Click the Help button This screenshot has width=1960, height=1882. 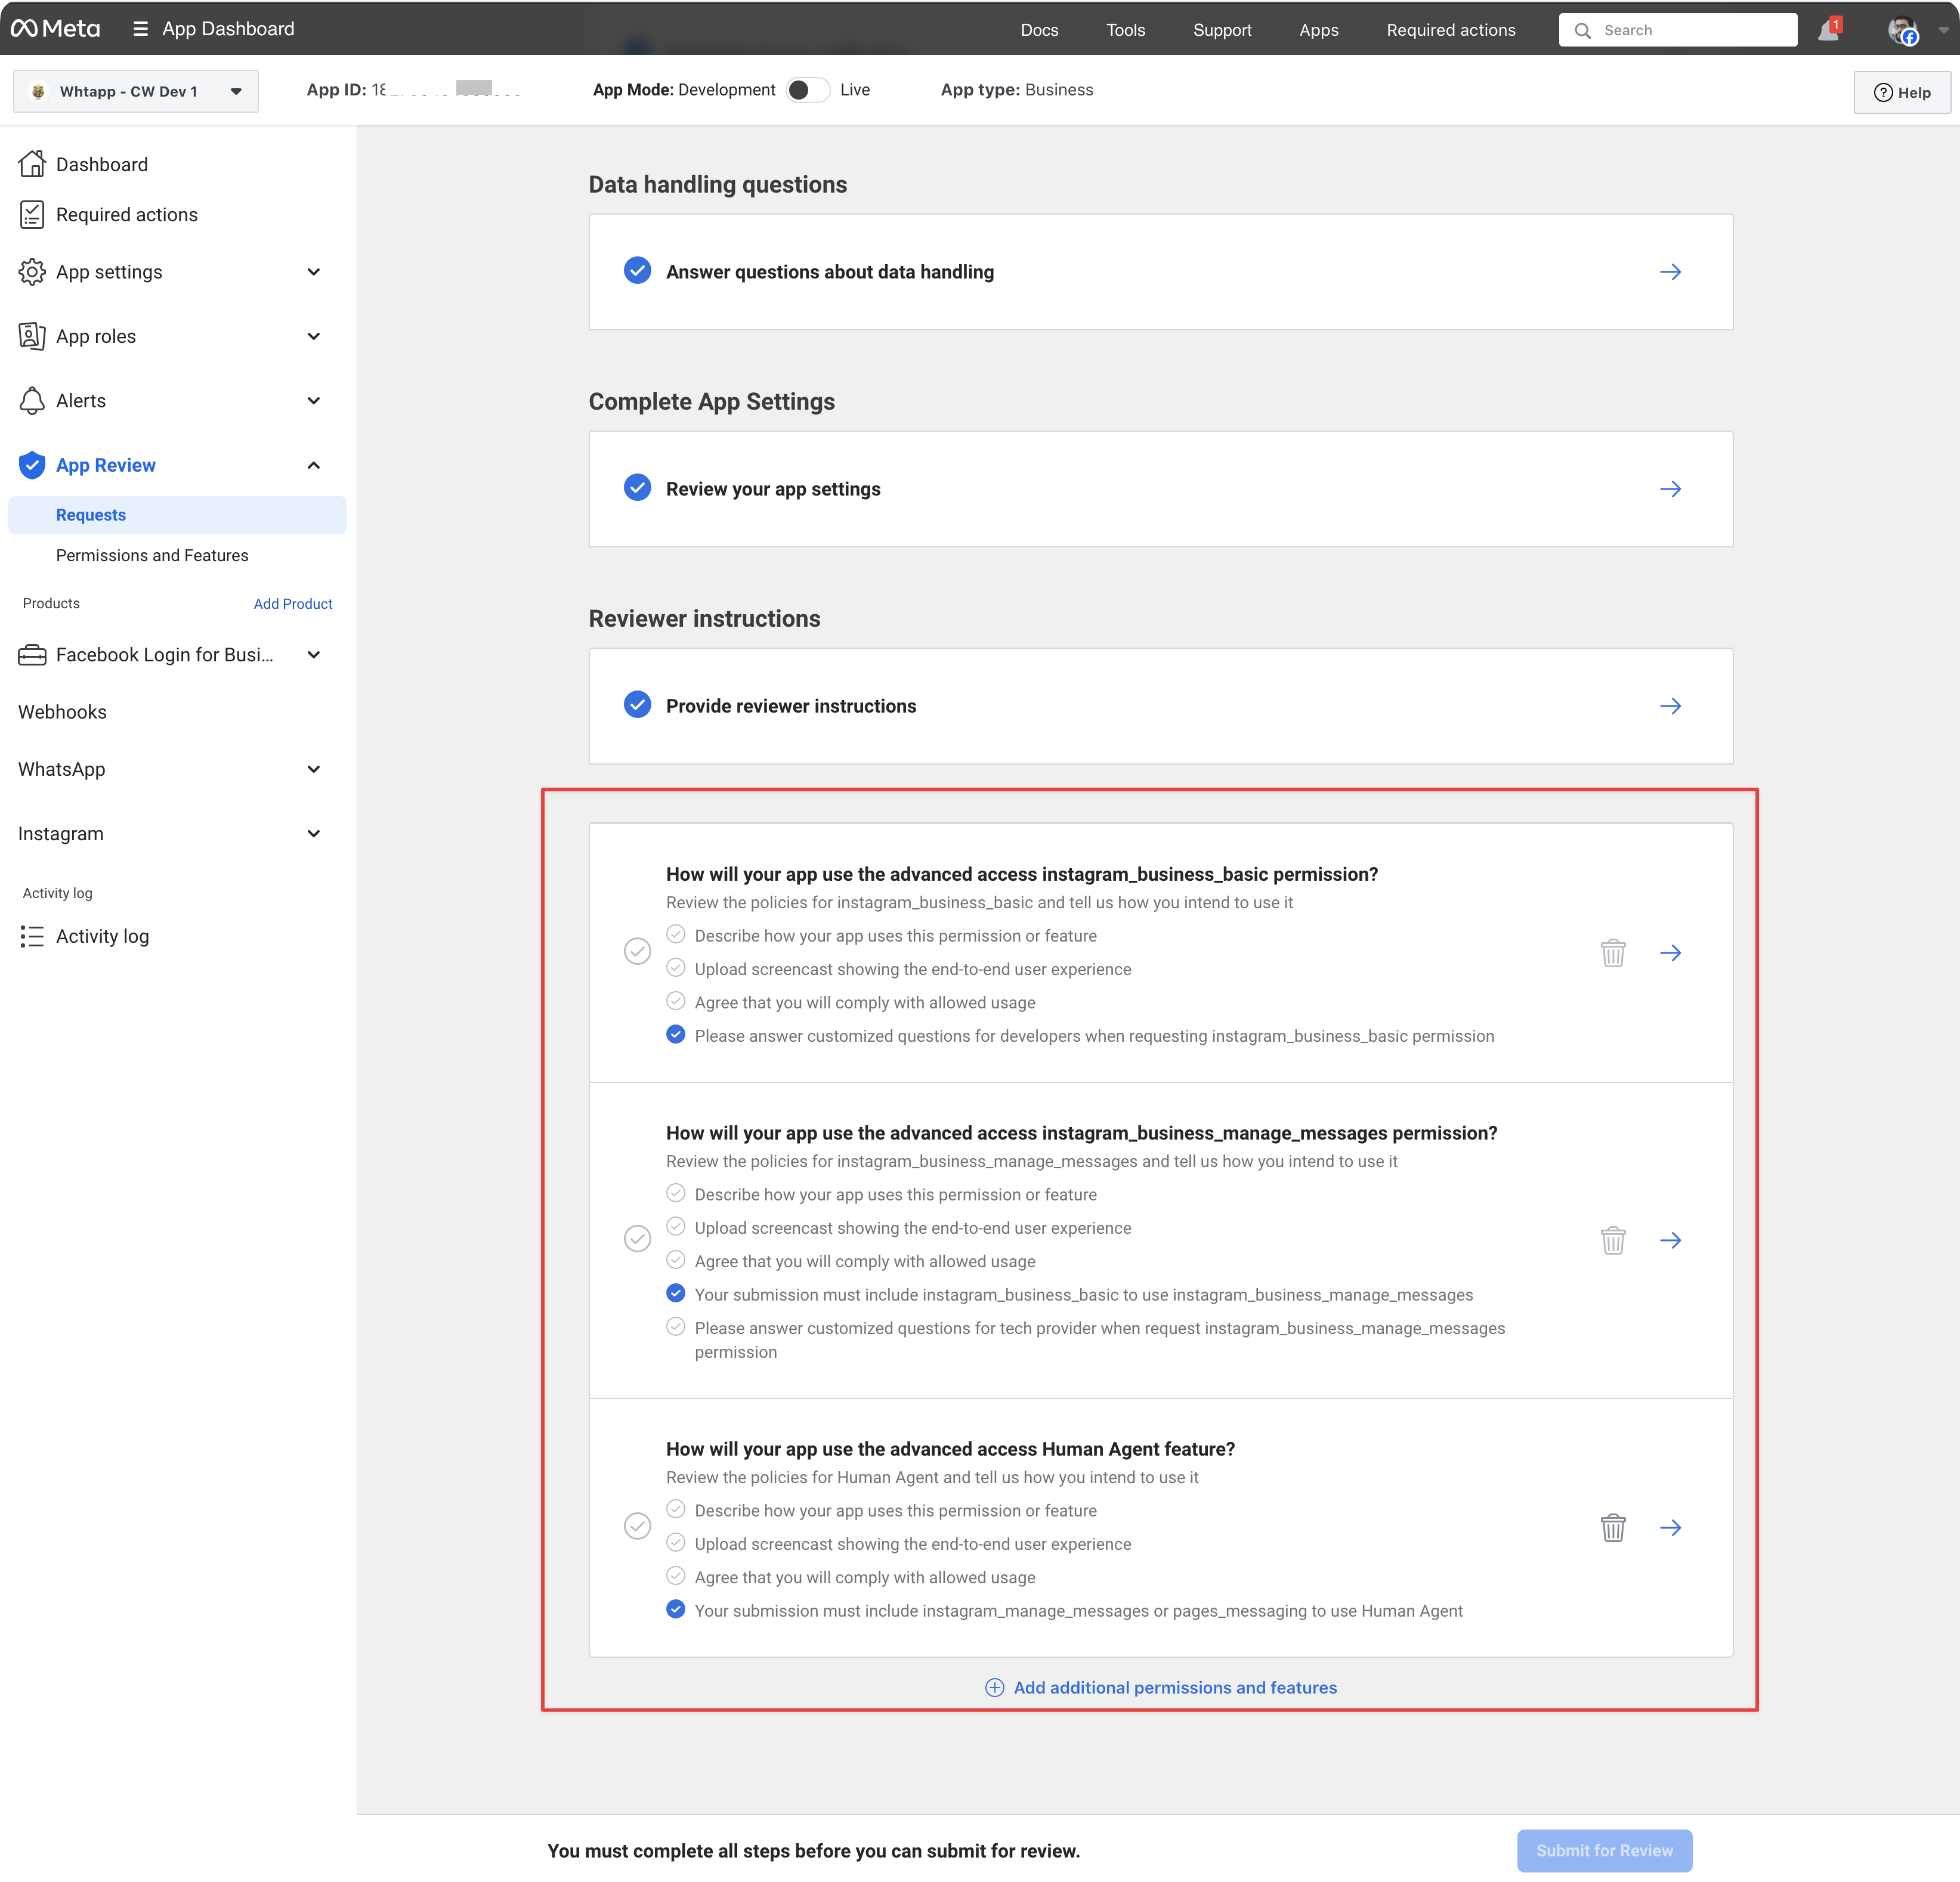(x=1901, y=92)
